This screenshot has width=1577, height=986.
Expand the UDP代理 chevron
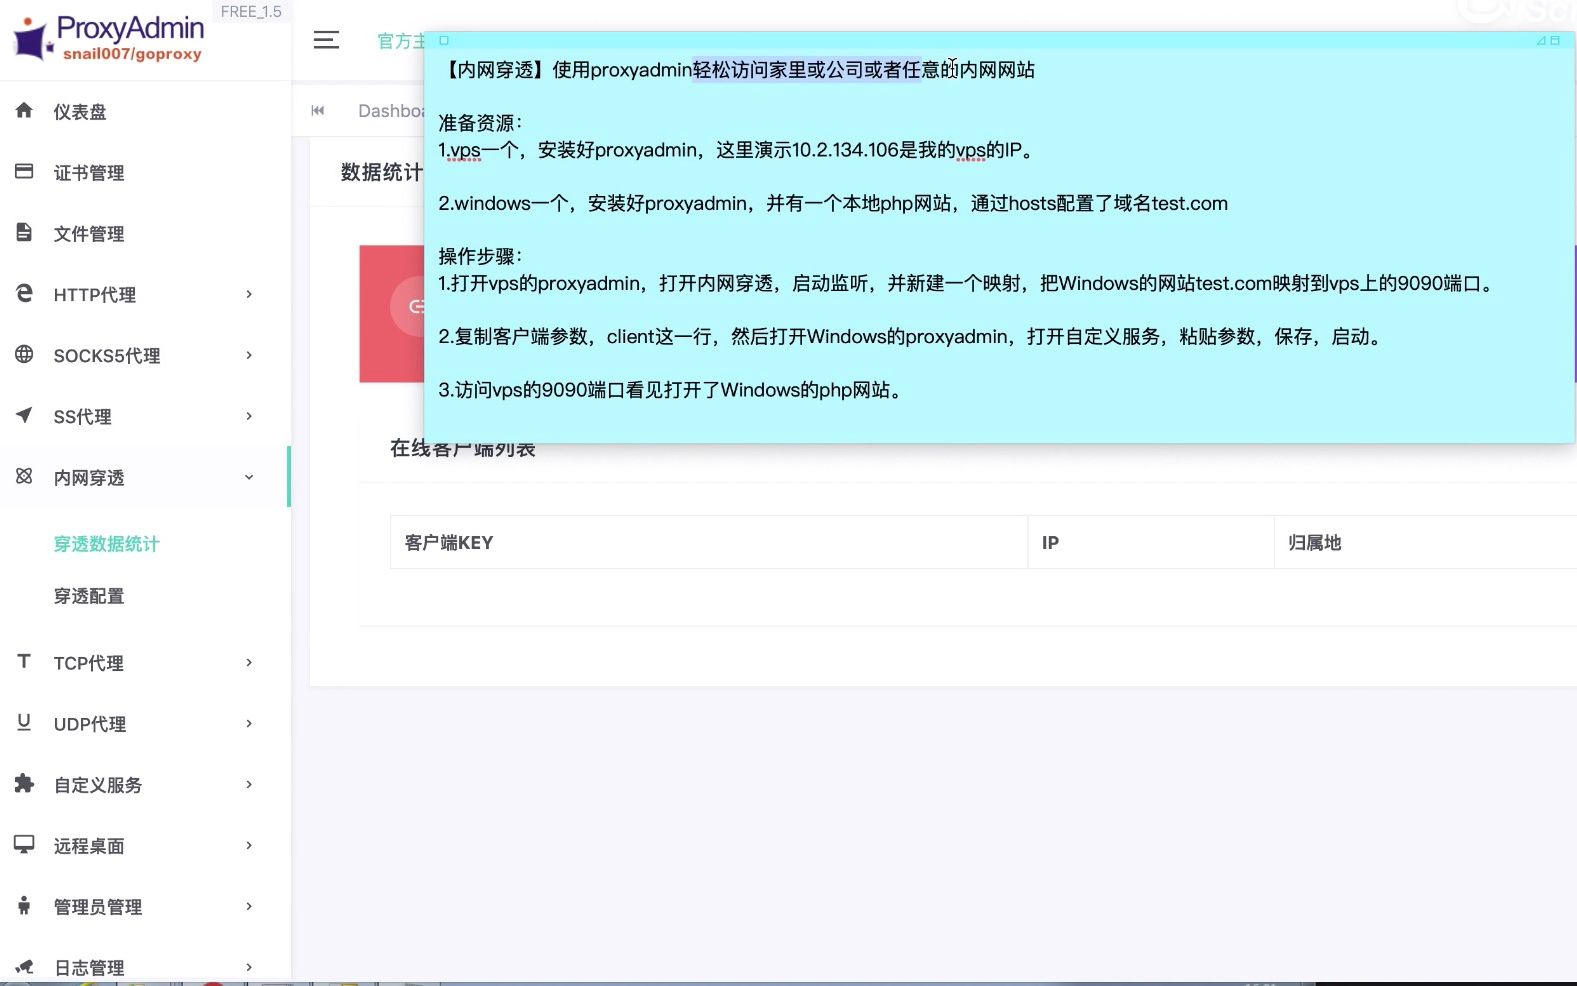[249, 723]
